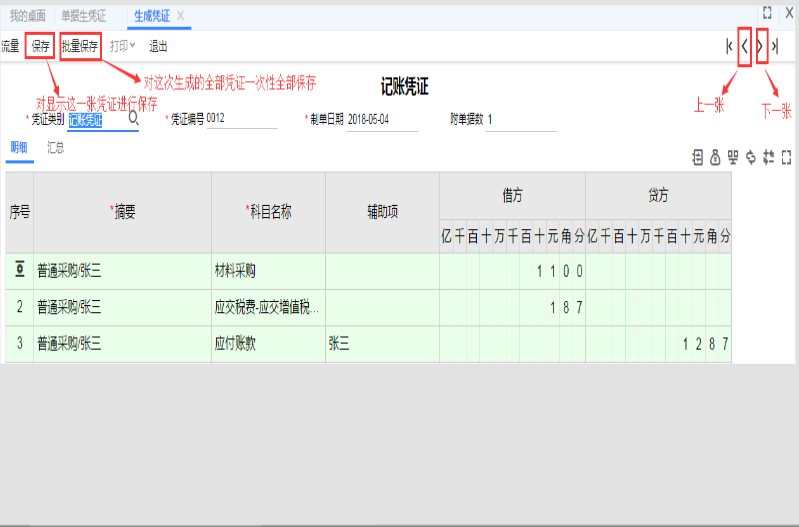Open the 单据生凭证 tab
799x527 pixels.
tap(83, 15)
